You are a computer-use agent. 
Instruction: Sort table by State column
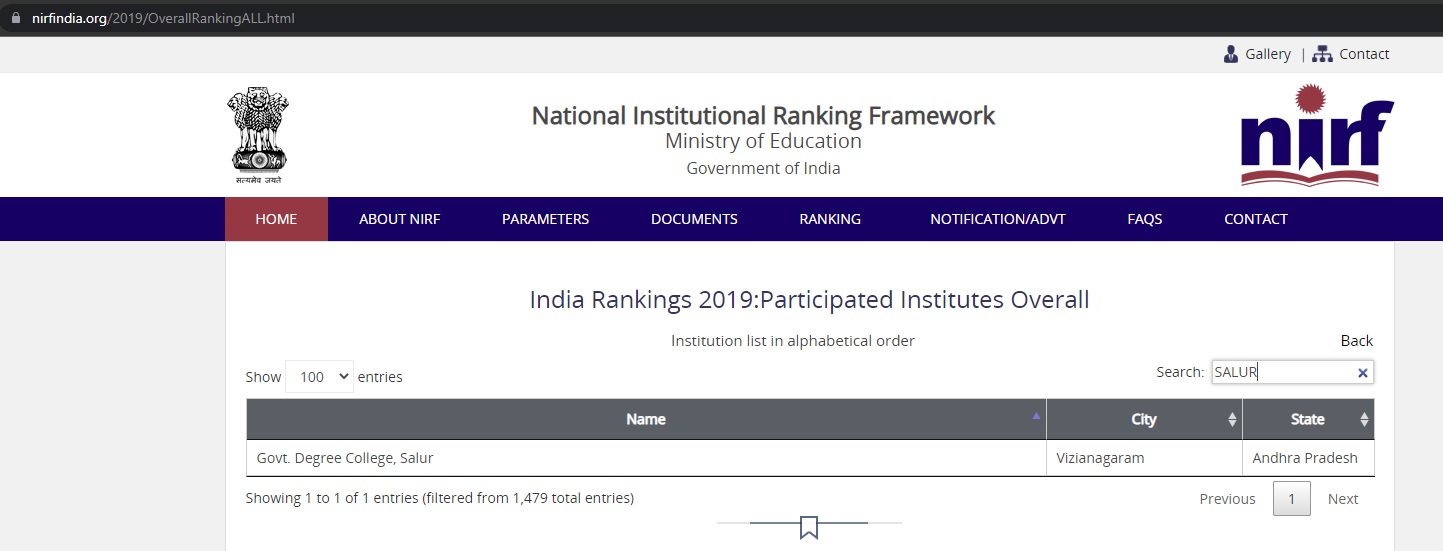pos(1308,419)
